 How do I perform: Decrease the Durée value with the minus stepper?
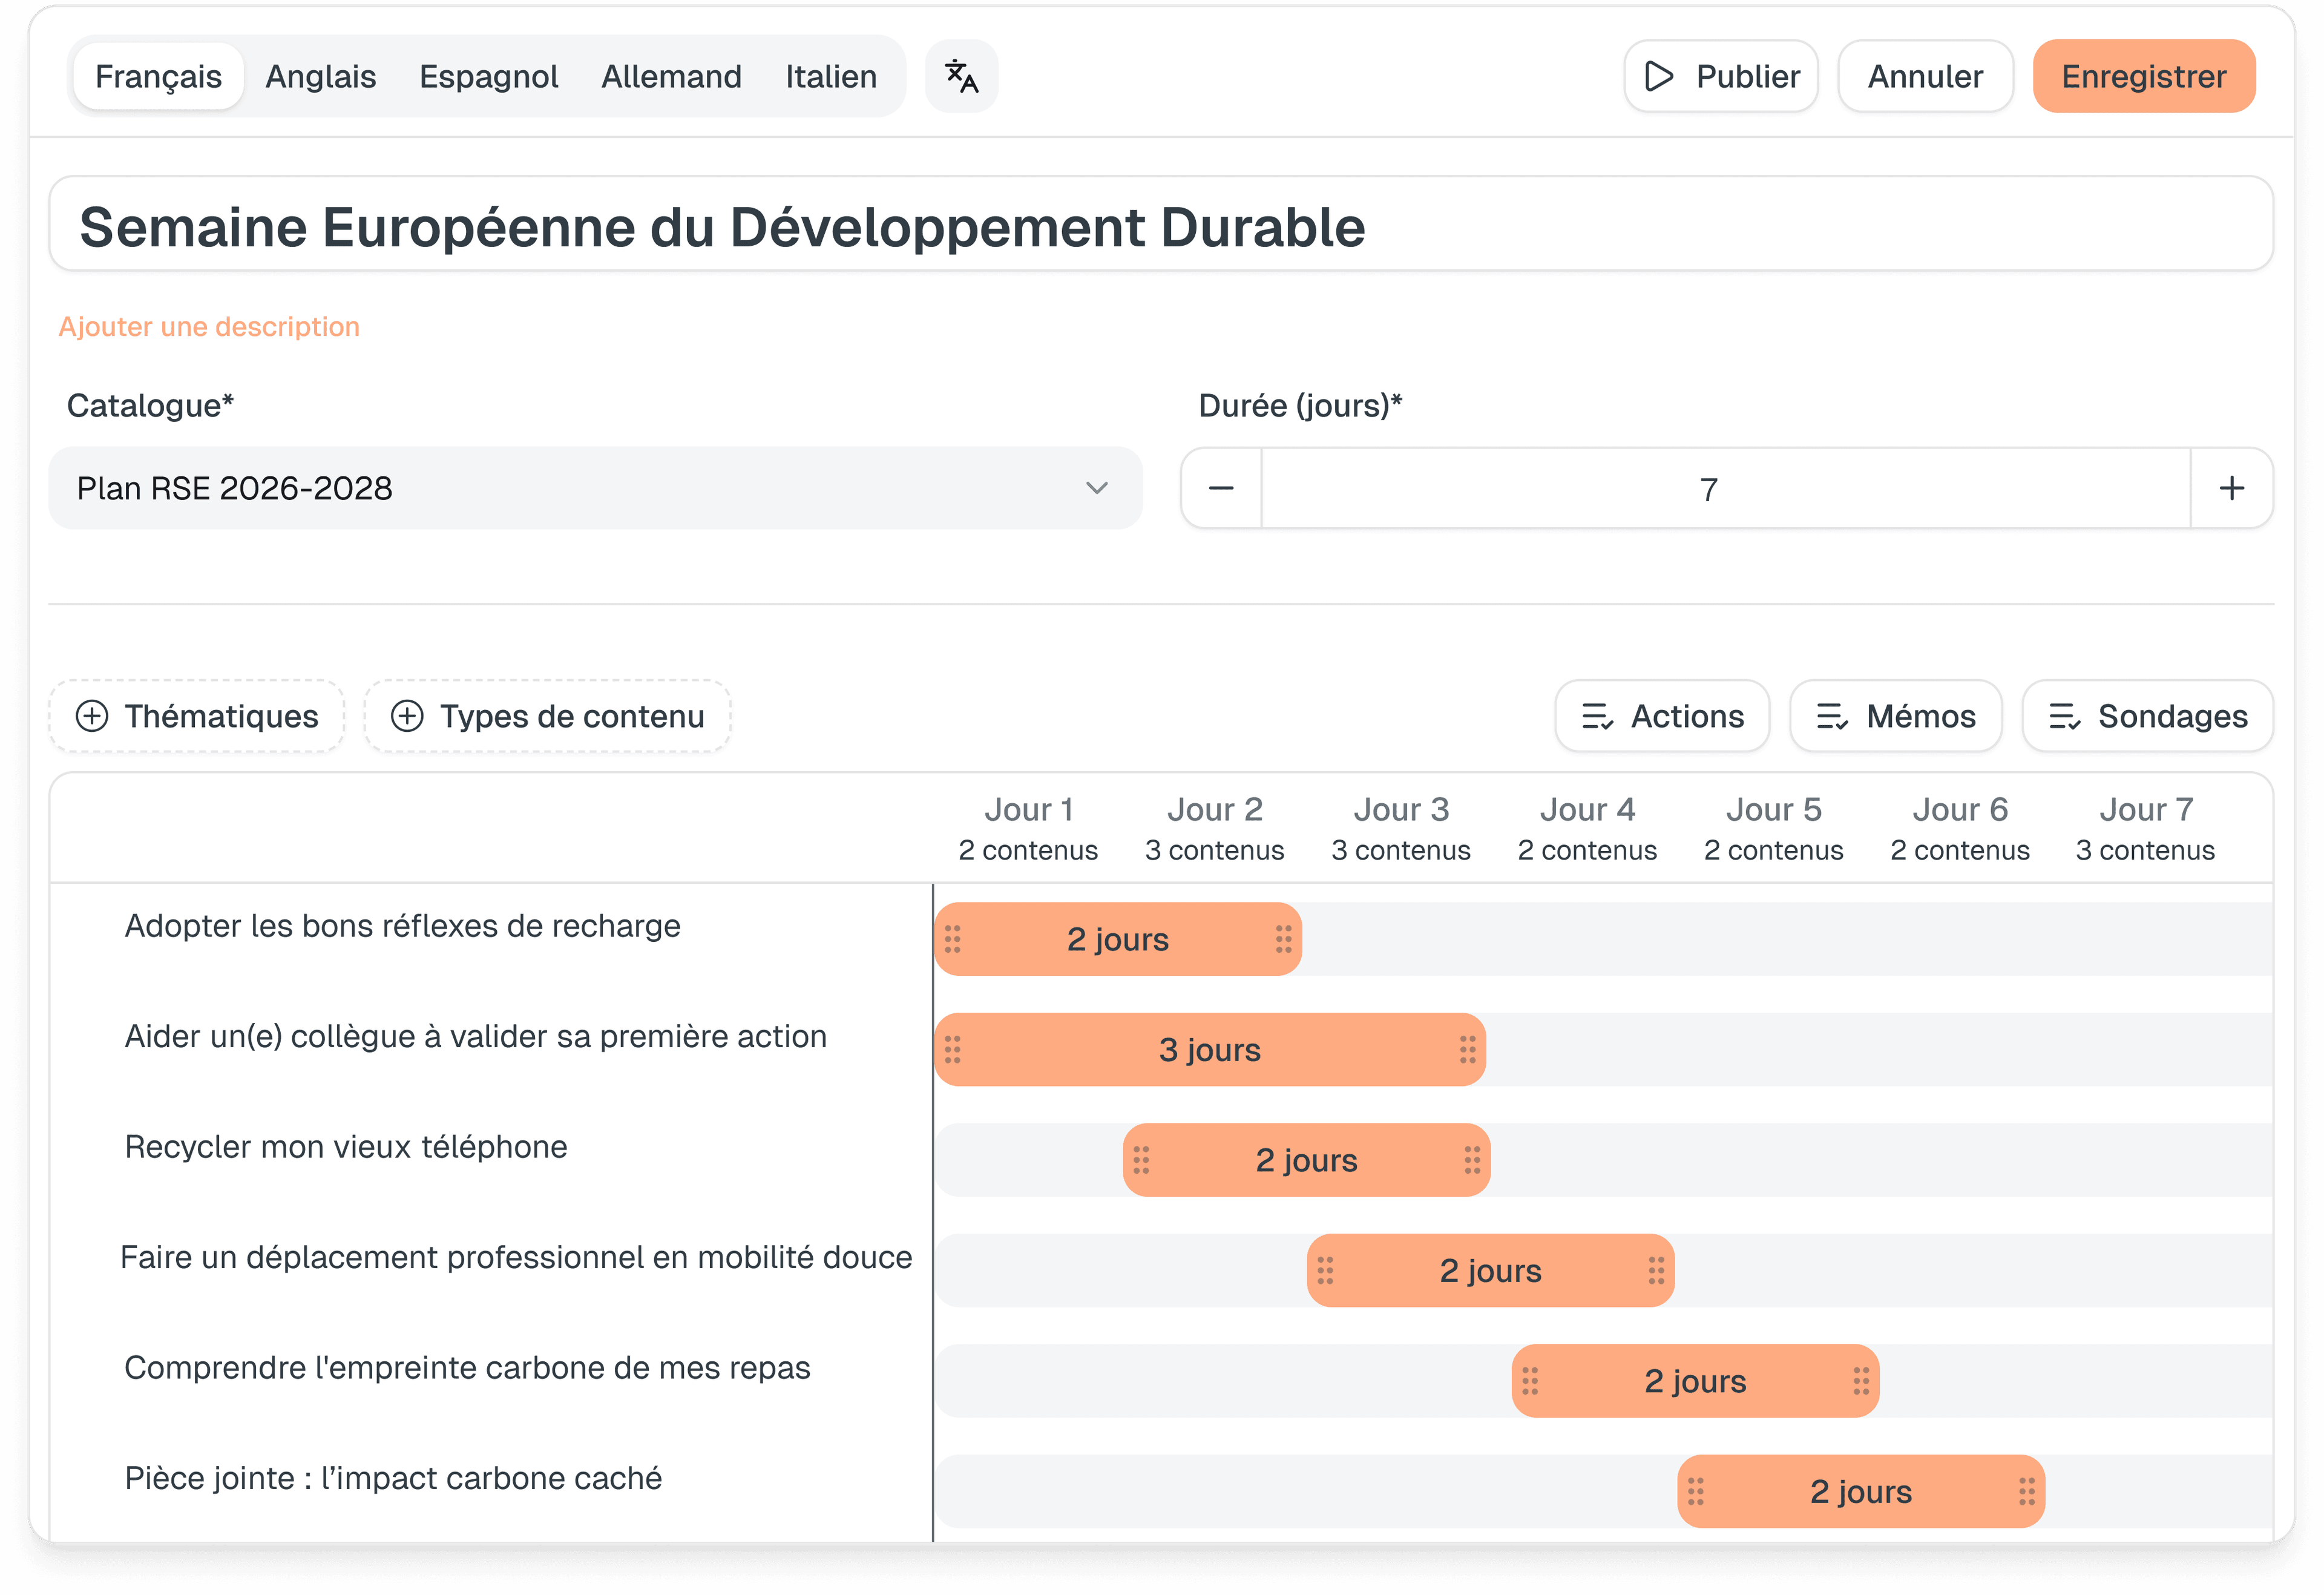(1220, 488)
